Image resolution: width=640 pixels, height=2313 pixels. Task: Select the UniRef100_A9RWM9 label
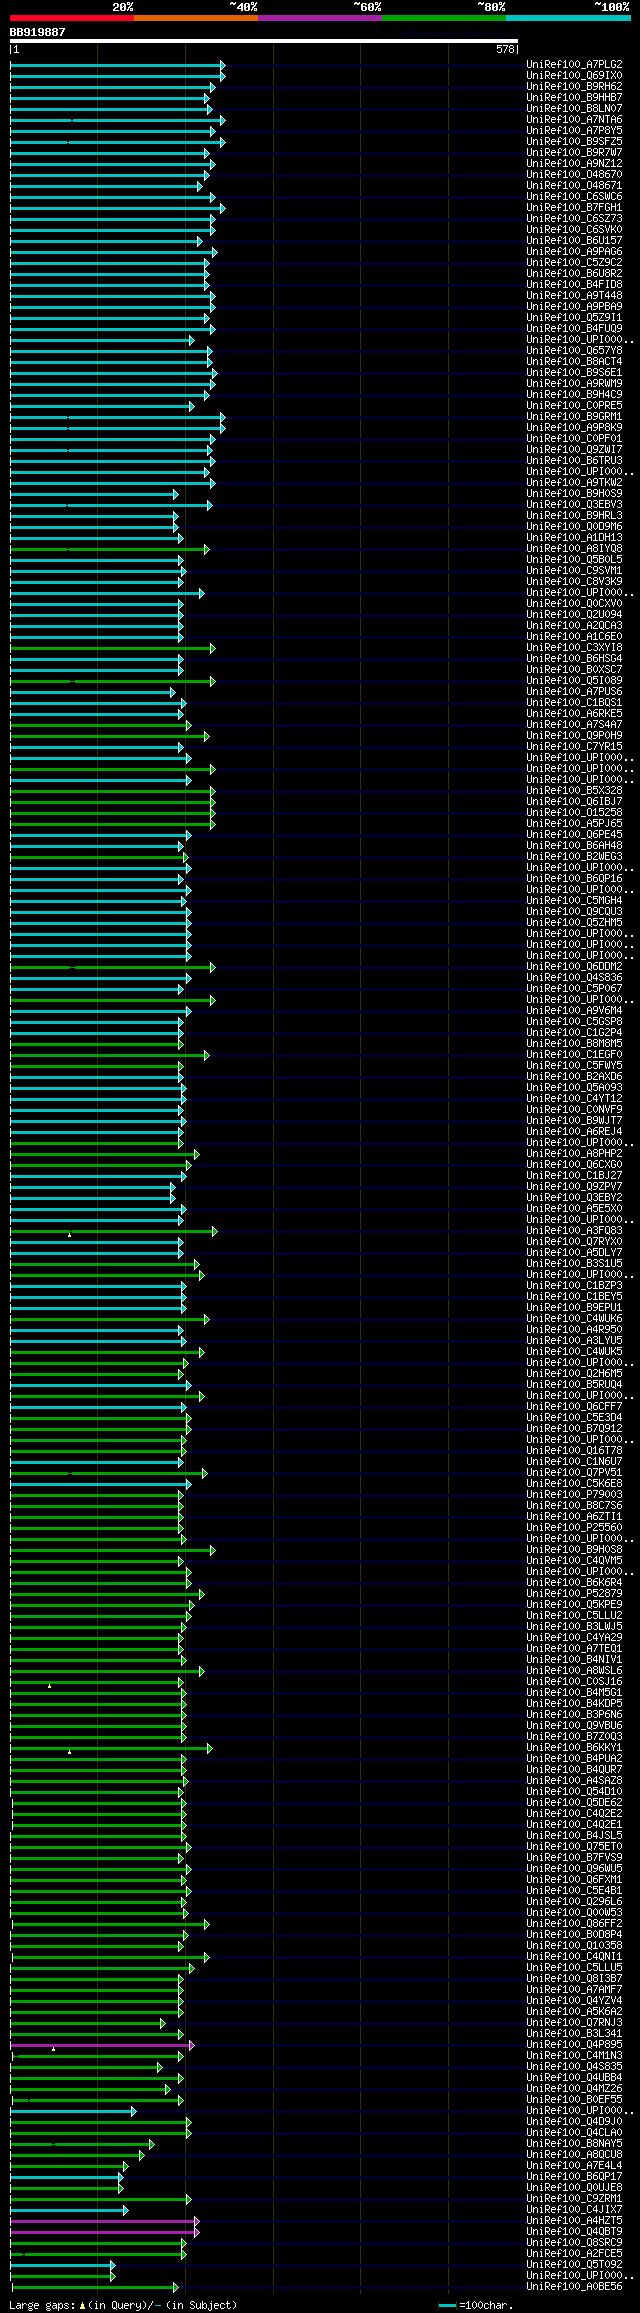point(574,384)
